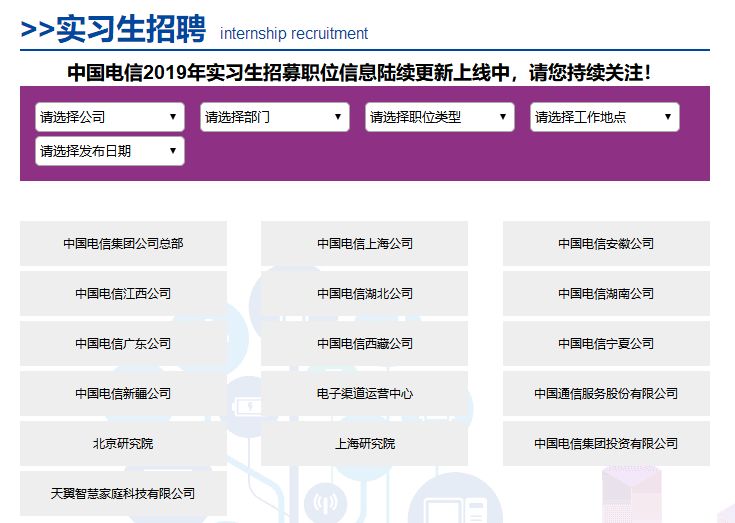Expand the 请选择发布日期 dropdown

click(110, 151)
